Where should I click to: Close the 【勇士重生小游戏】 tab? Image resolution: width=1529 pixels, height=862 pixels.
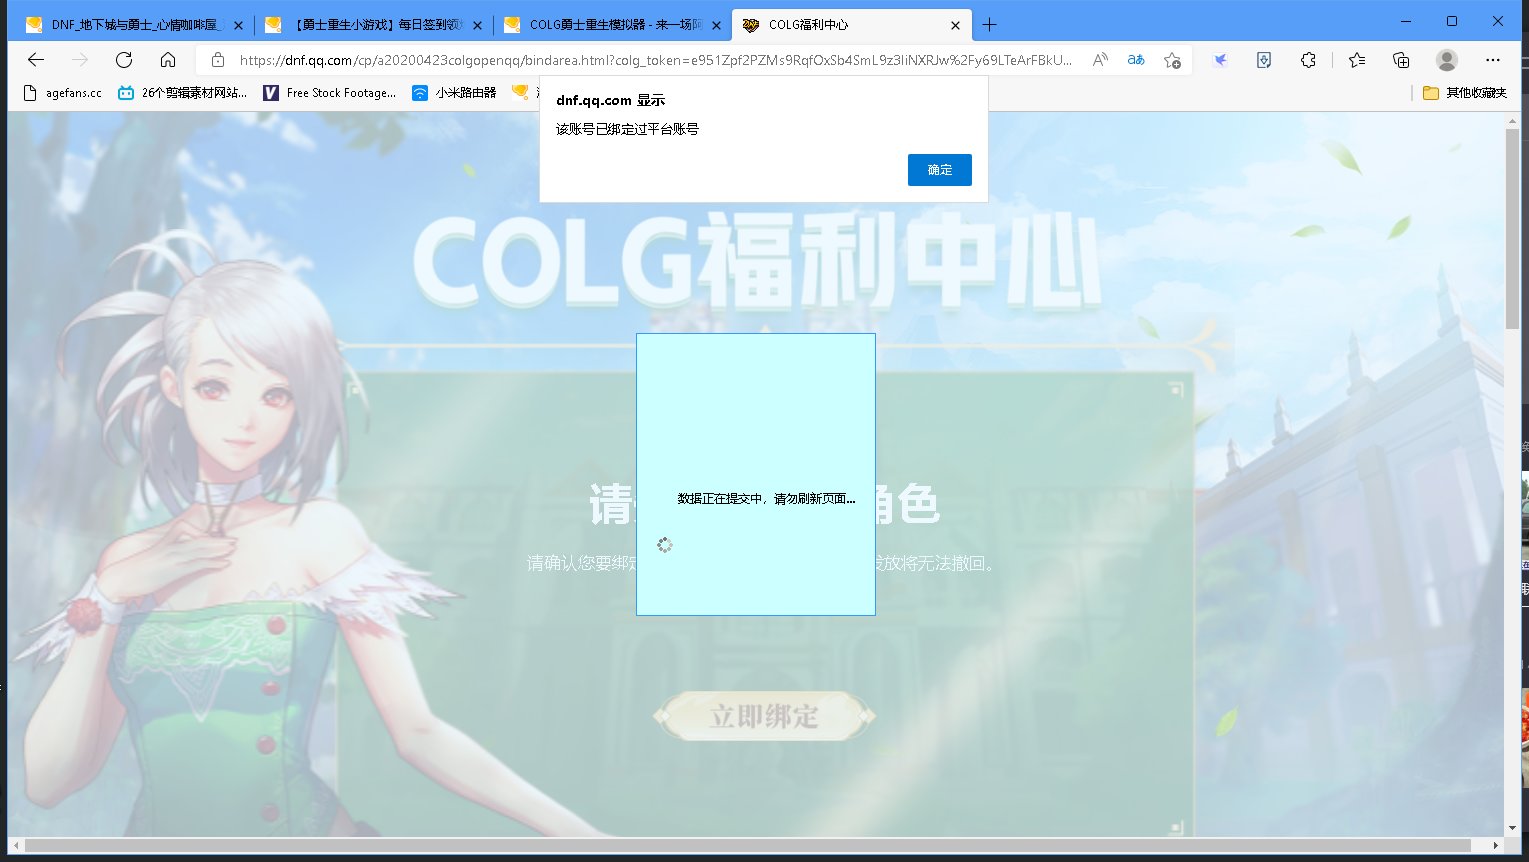coord(478,25)
